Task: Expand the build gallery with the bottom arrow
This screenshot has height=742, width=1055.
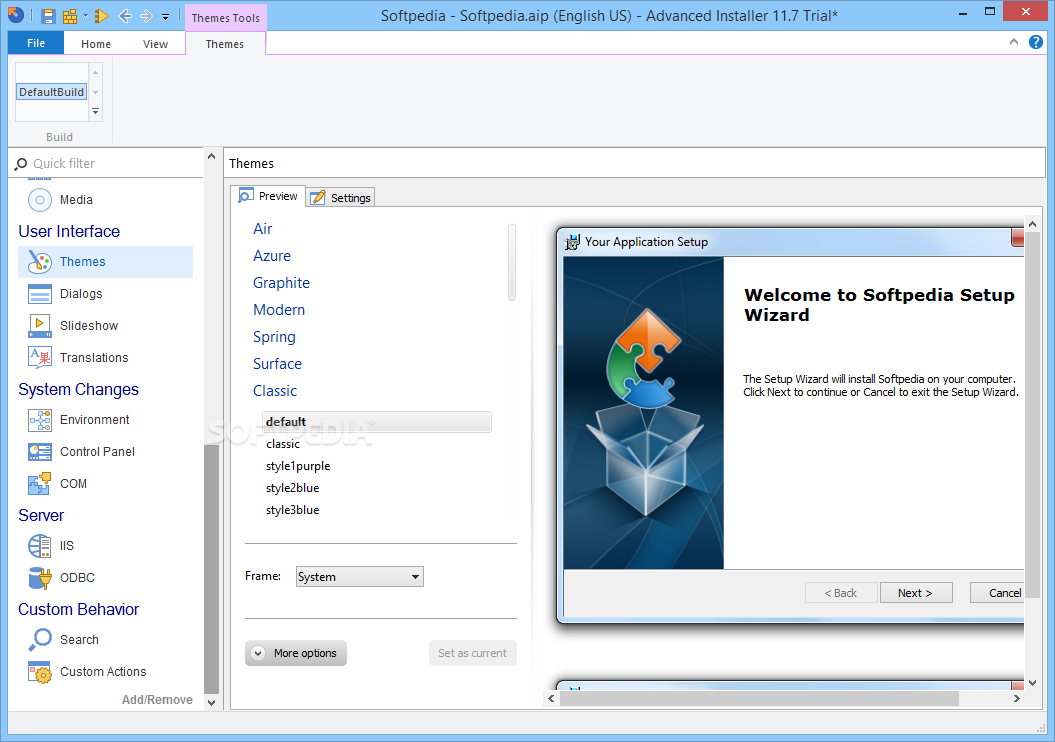Action: pyautogui.click(x=96, y=112)
